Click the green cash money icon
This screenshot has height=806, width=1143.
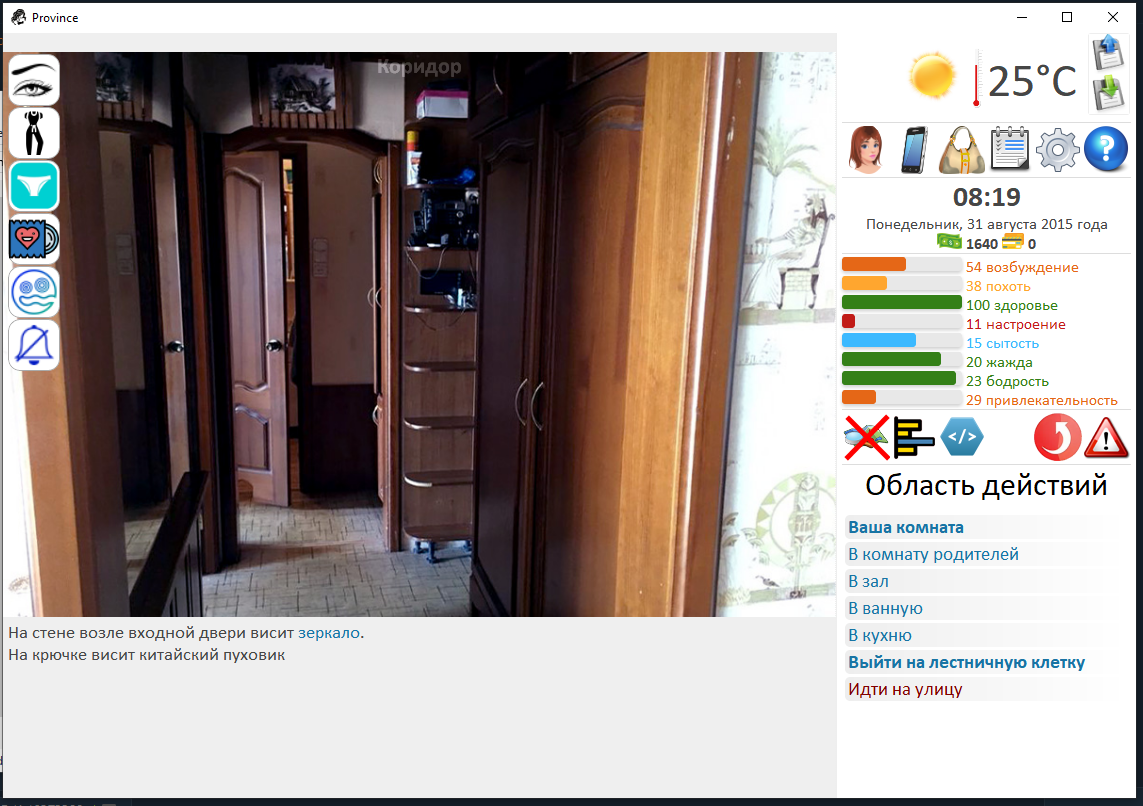point(949,242)
